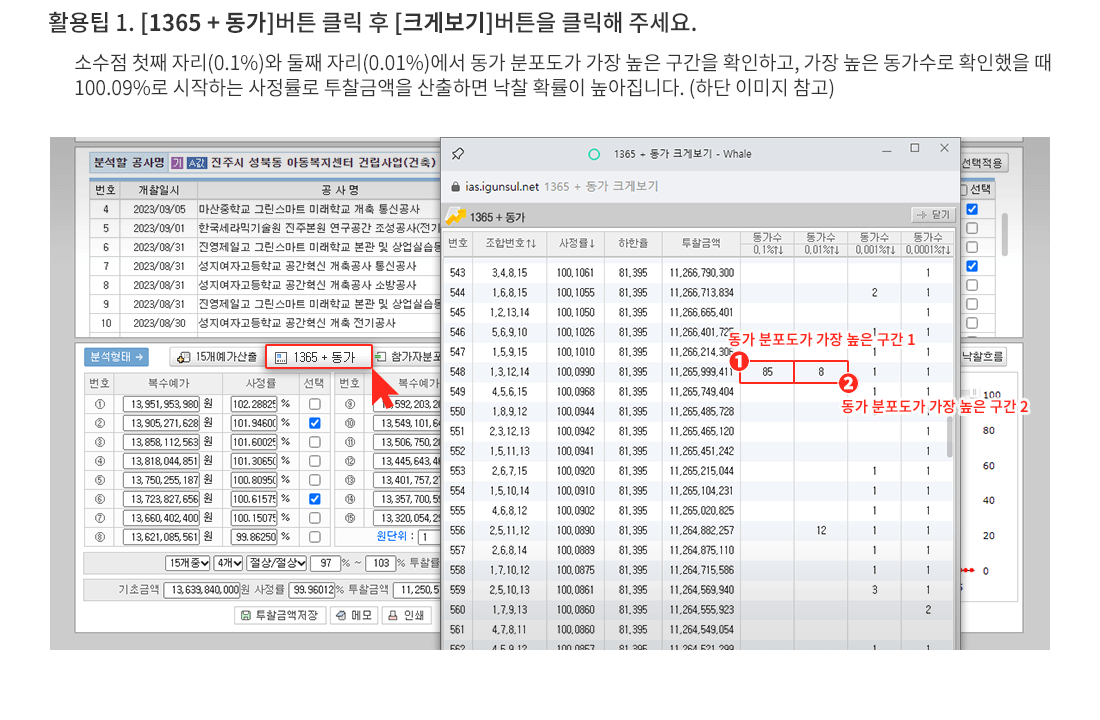1100x720 pixels.
Task: Check 선택 box for price ①
Action: tap(315, 404)
